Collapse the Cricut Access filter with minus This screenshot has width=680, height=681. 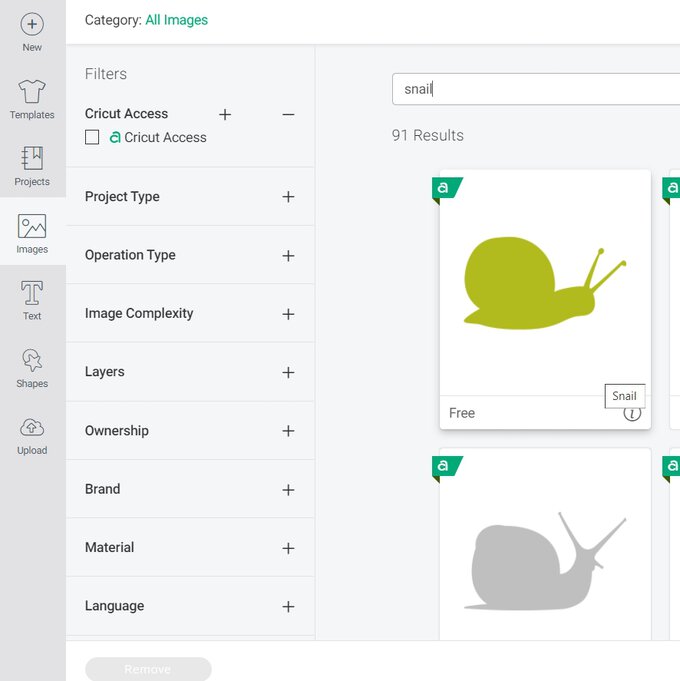(x=288, y=115)
